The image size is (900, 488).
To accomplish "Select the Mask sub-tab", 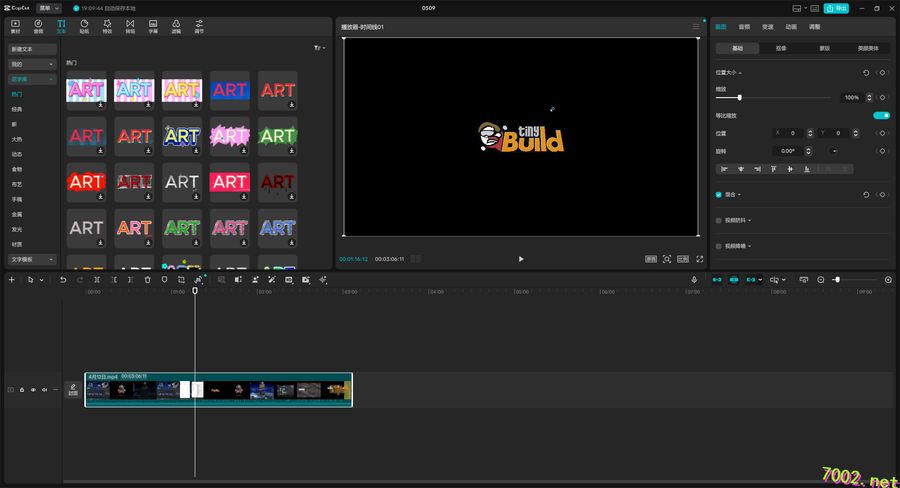I will (x=825, y=48).
